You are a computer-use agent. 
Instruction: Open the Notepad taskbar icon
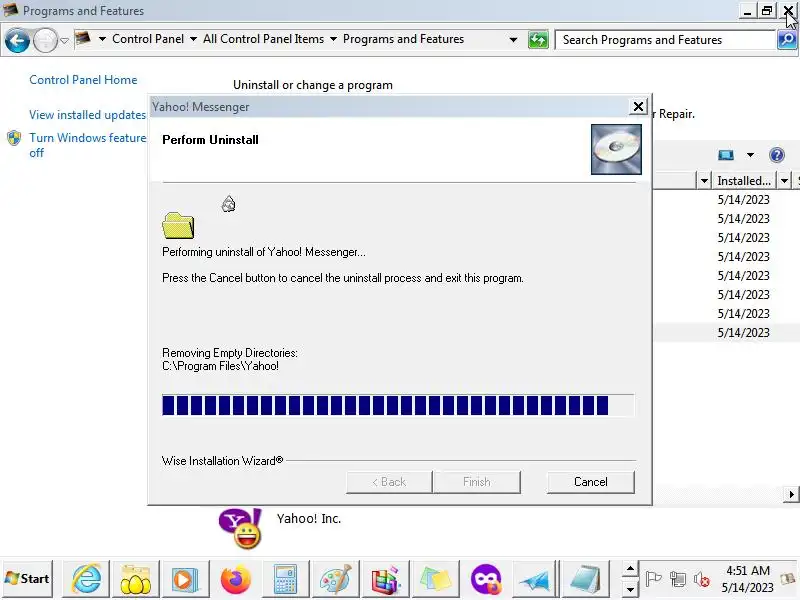pyautogui.click(x=585, y=580)
